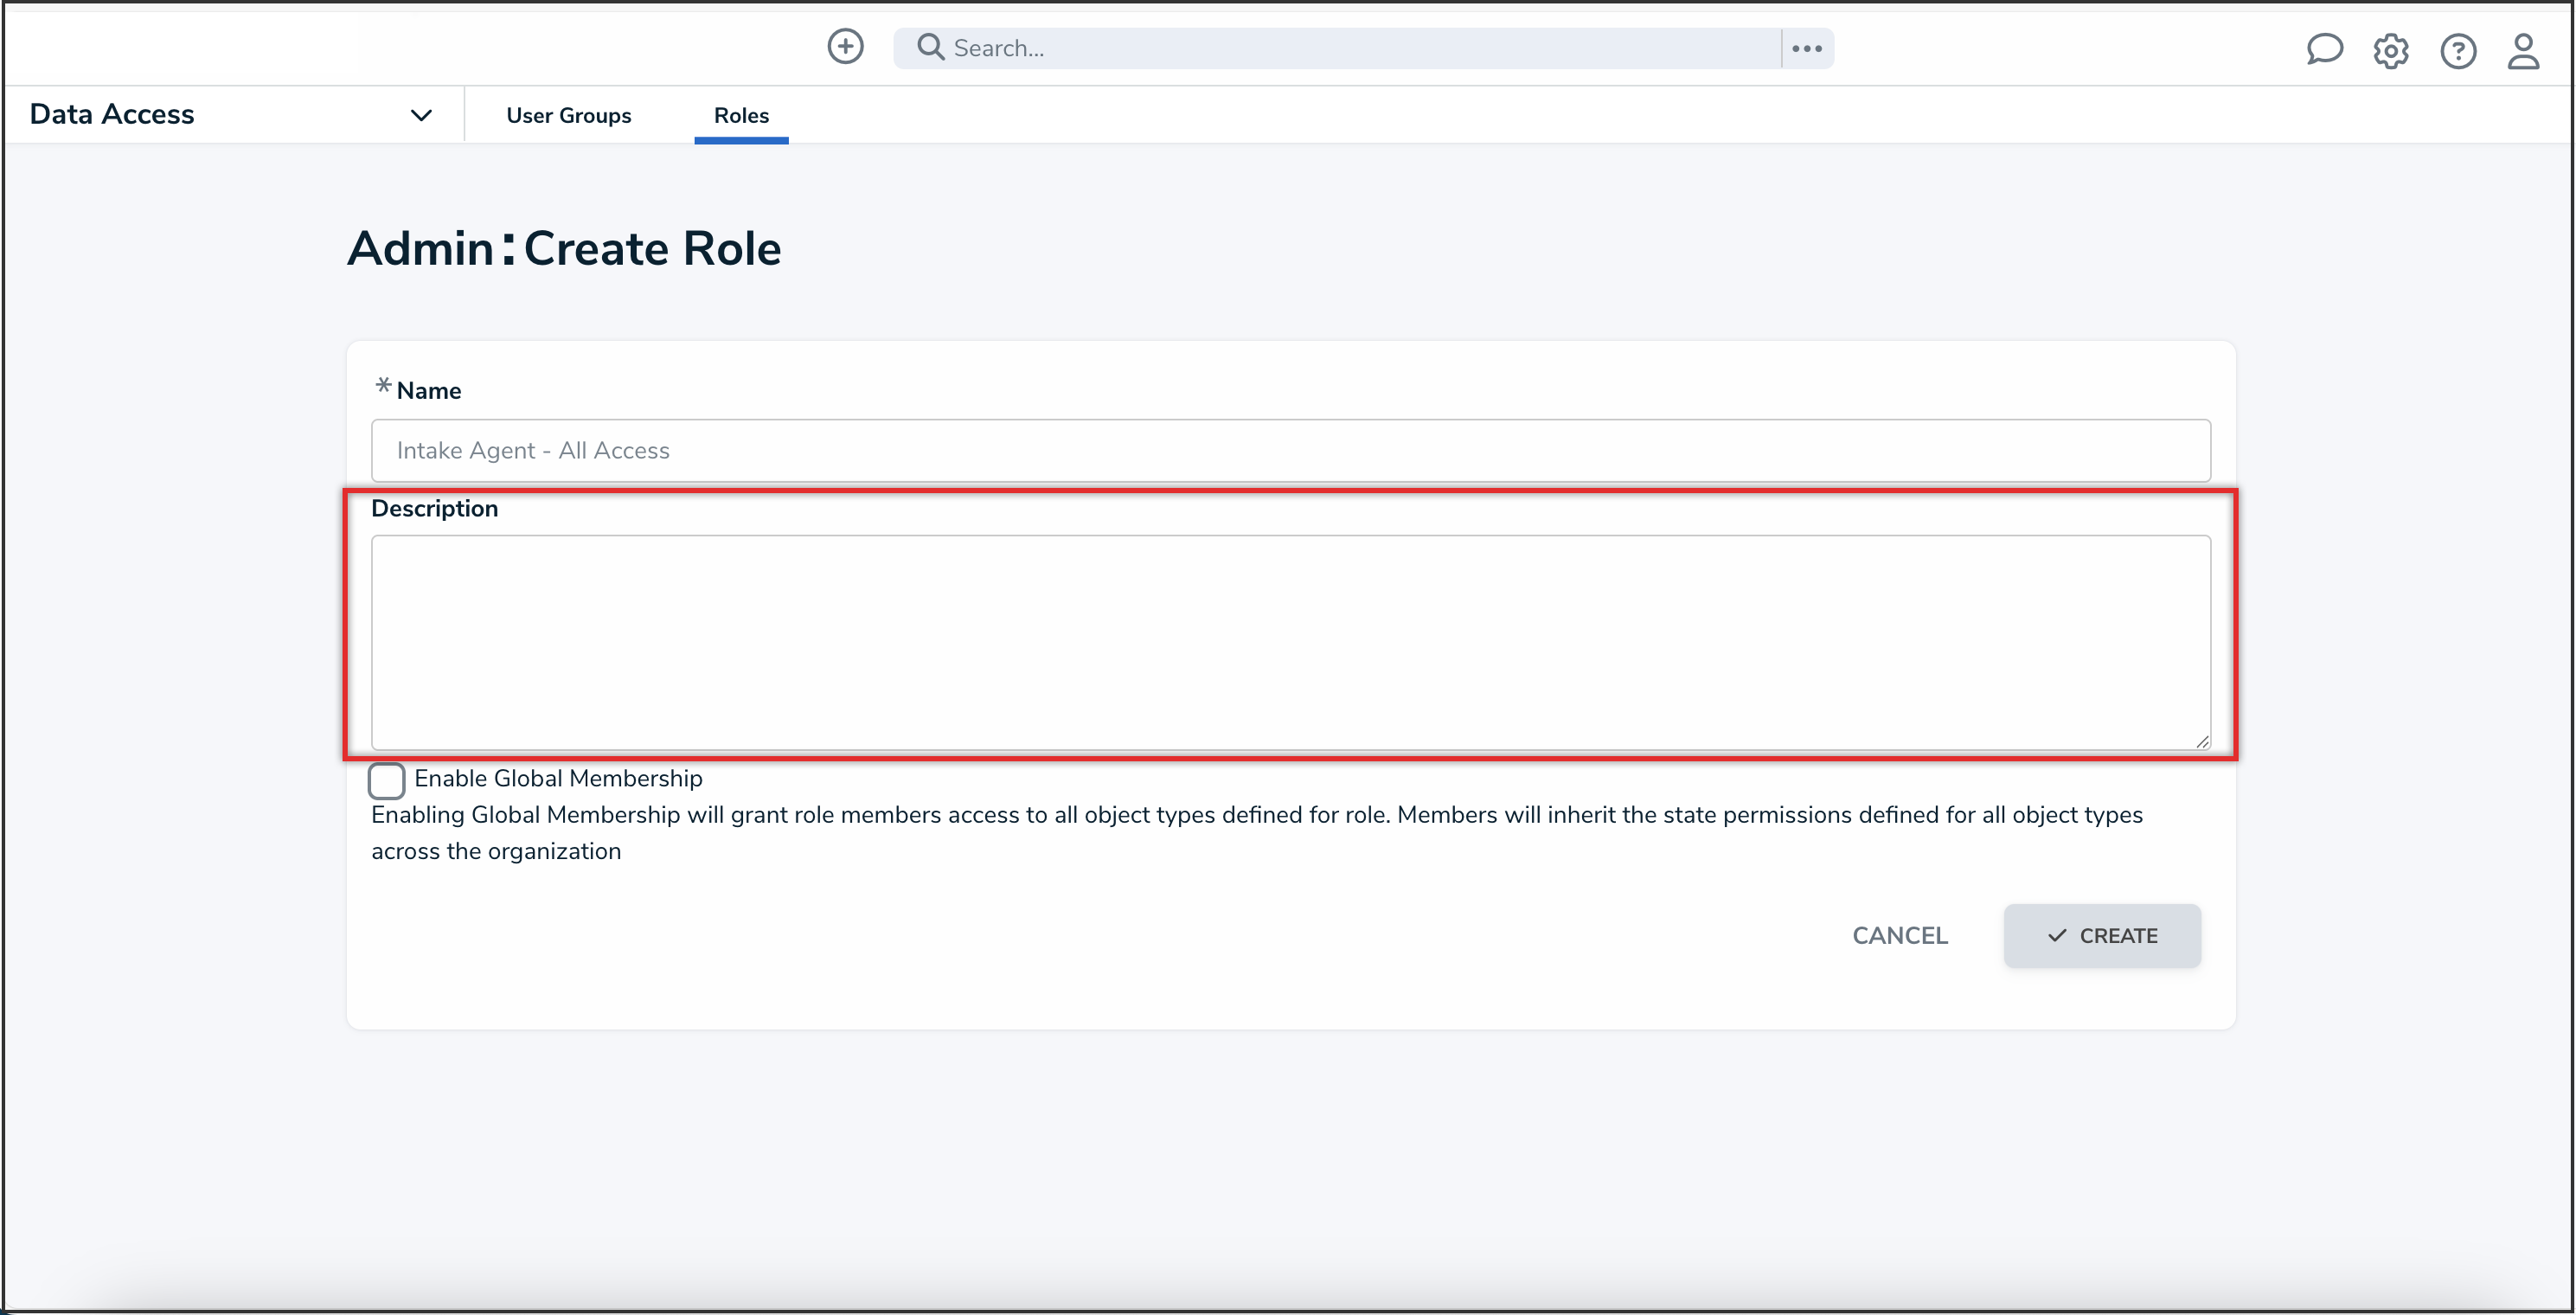The image size is (2576, 1315).
Task: Toggle Global Membership via its label text
Action: (558, 778)
